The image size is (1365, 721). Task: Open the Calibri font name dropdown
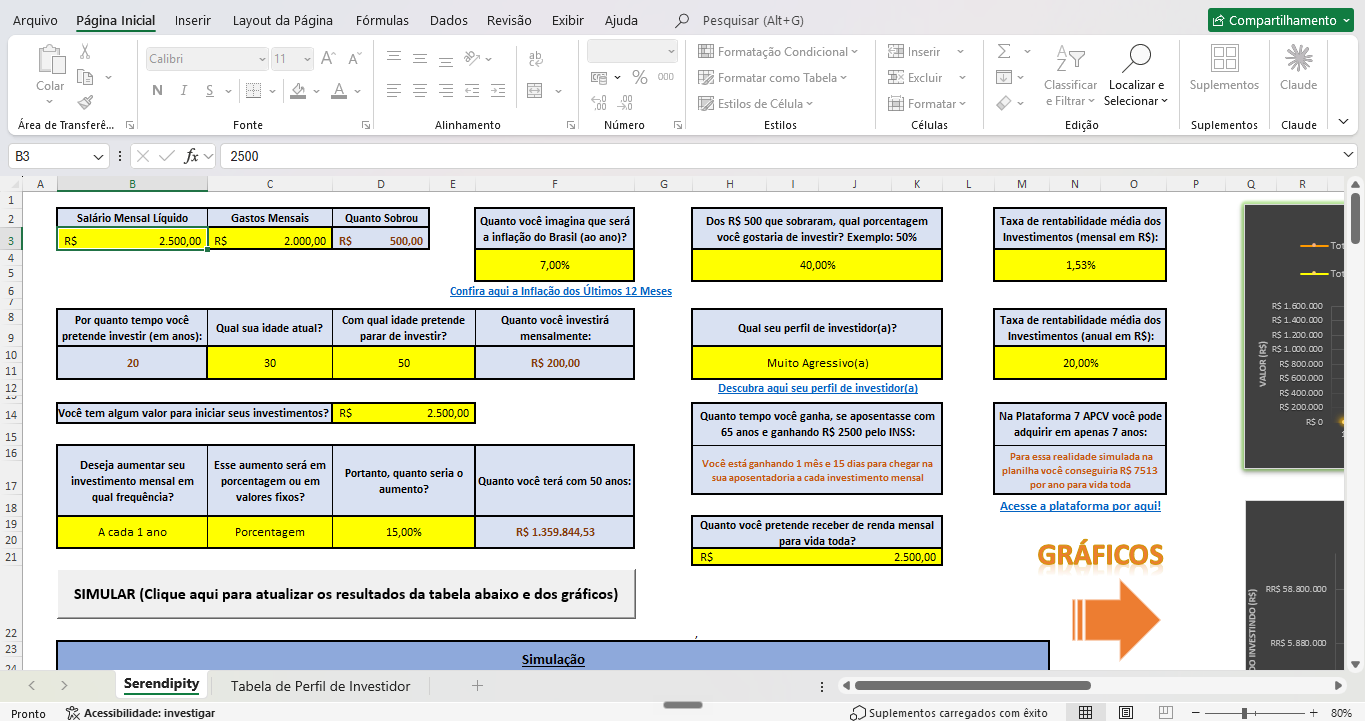(x=207, y=59)
